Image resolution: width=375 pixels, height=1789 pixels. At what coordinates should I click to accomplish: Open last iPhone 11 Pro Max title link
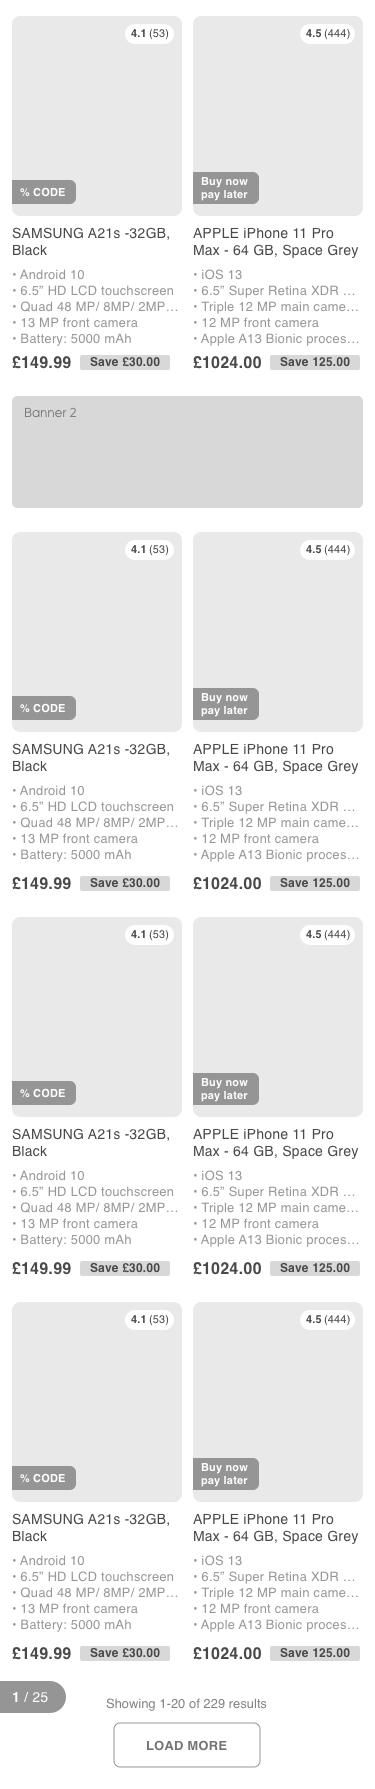point(275,1528)
